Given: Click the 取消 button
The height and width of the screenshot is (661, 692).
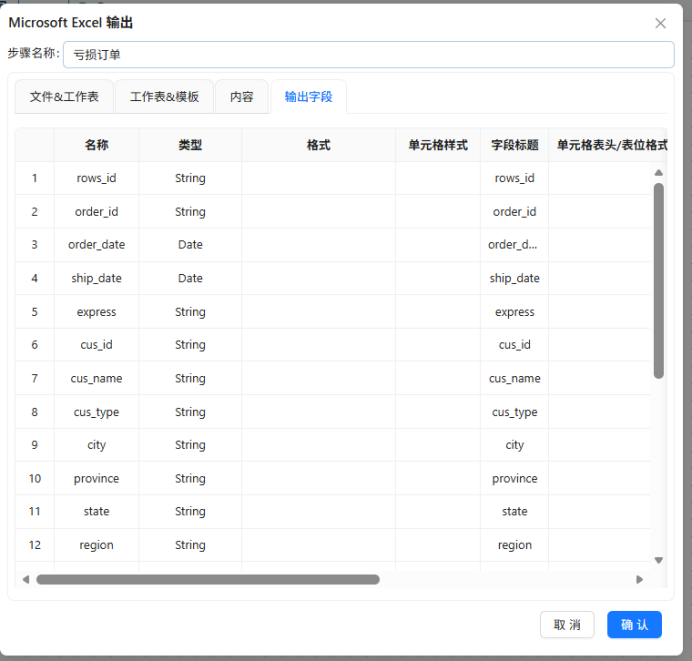Looking at the screenshot, I should pyautogui.click(x=567, y=625).
